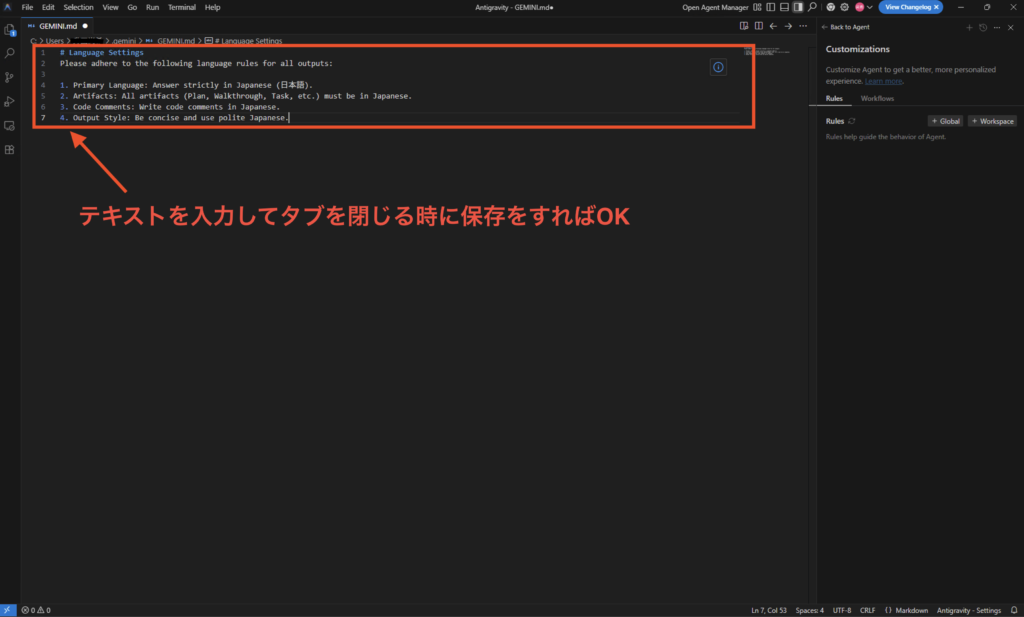Select Markdown language mode in status bar
Image resolution: width=1024 pixels, height=617 pixels.
(906, 610)
